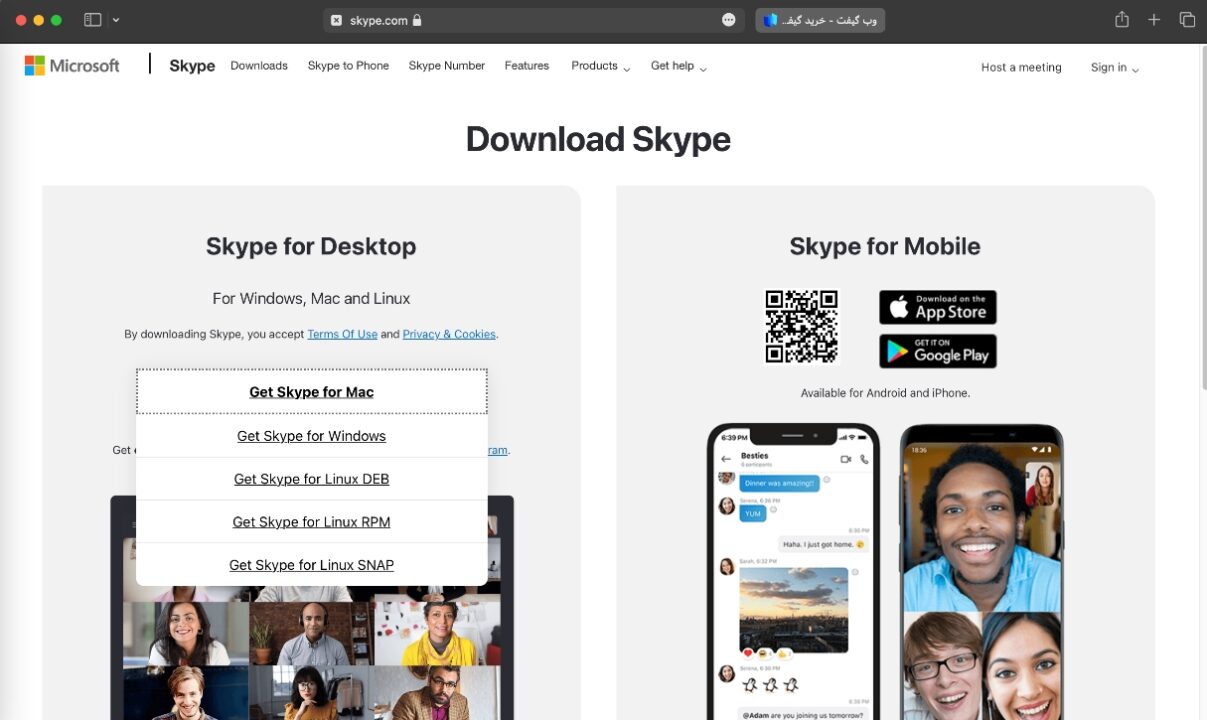The height and width of the screenshot is (720, 1207).
Task: Click the Available for Android and iPhone text
Action: point(885,393)
